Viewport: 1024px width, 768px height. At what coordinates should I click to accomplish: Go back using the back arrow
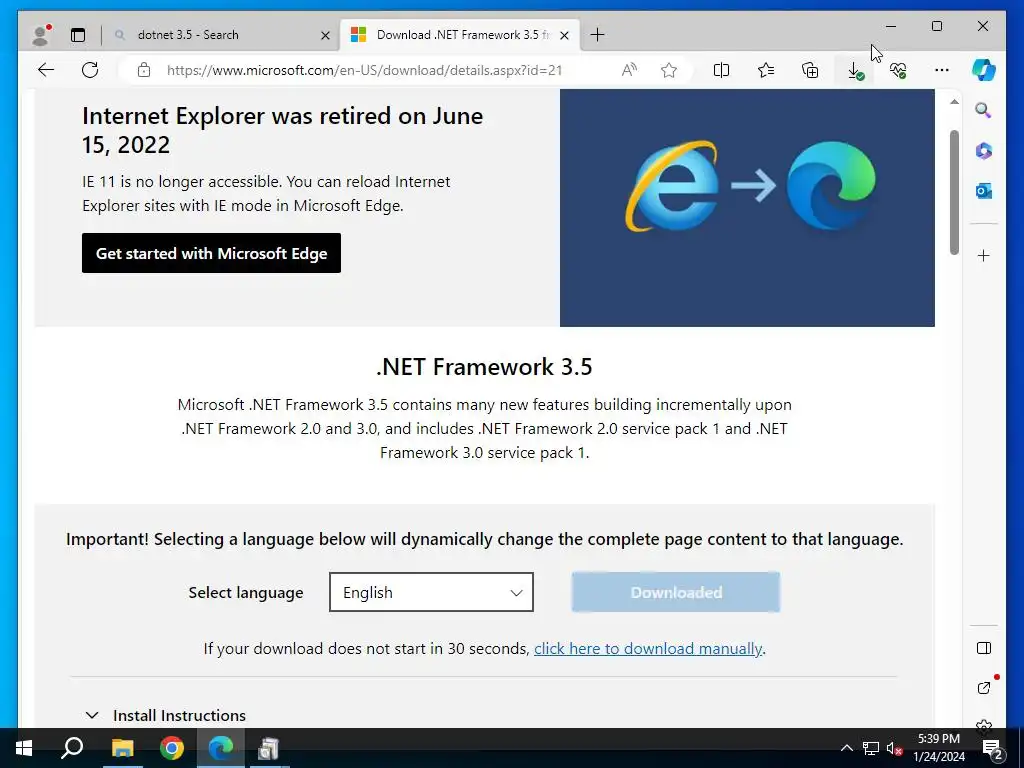tap(46, 70)
